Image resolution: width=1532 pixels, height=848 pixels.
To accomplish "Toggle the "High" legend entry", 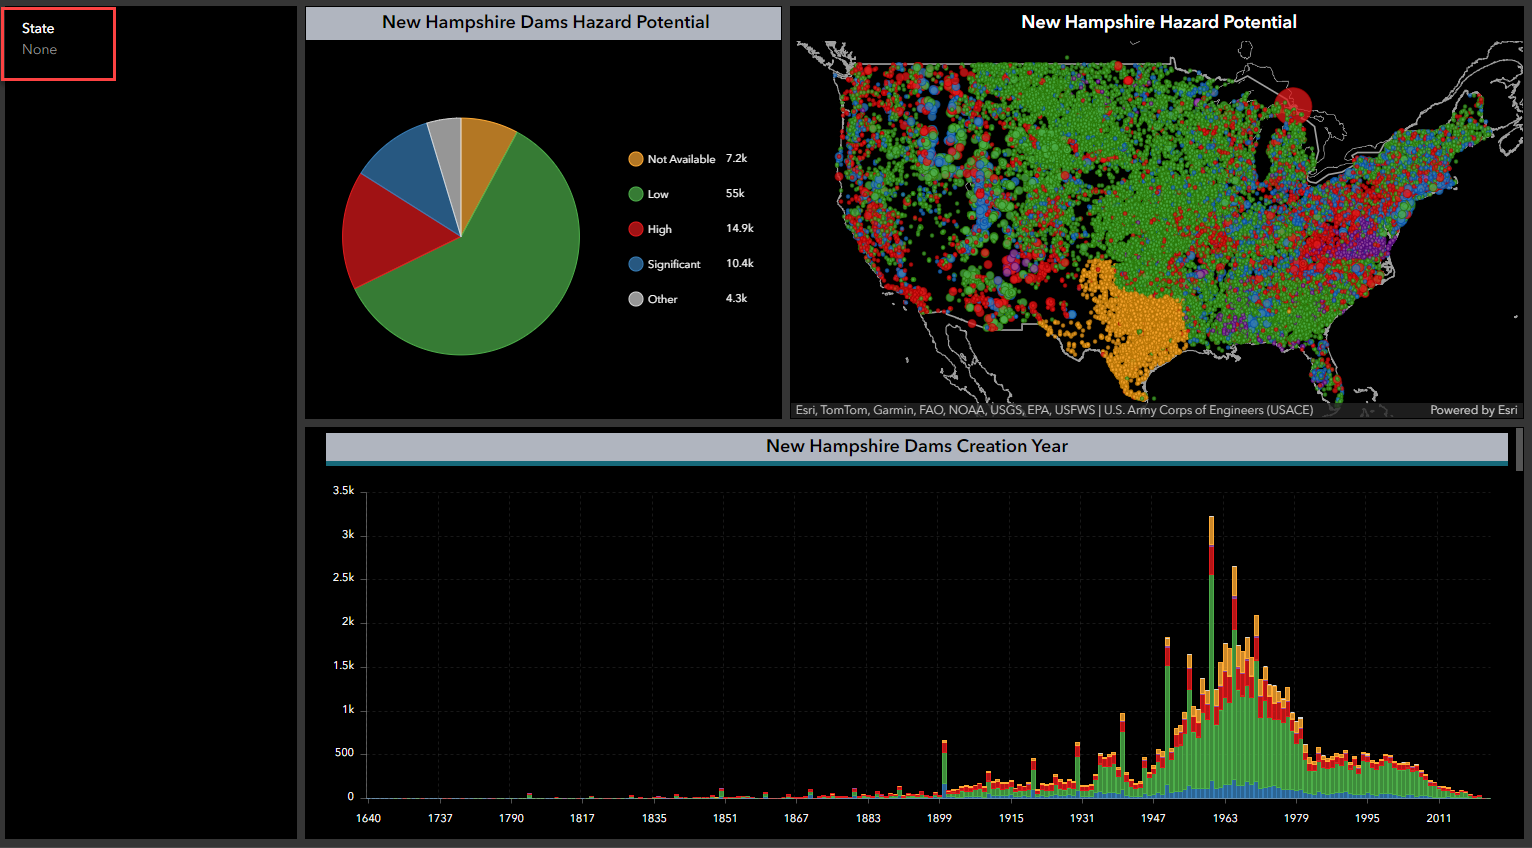I will 660,228.
